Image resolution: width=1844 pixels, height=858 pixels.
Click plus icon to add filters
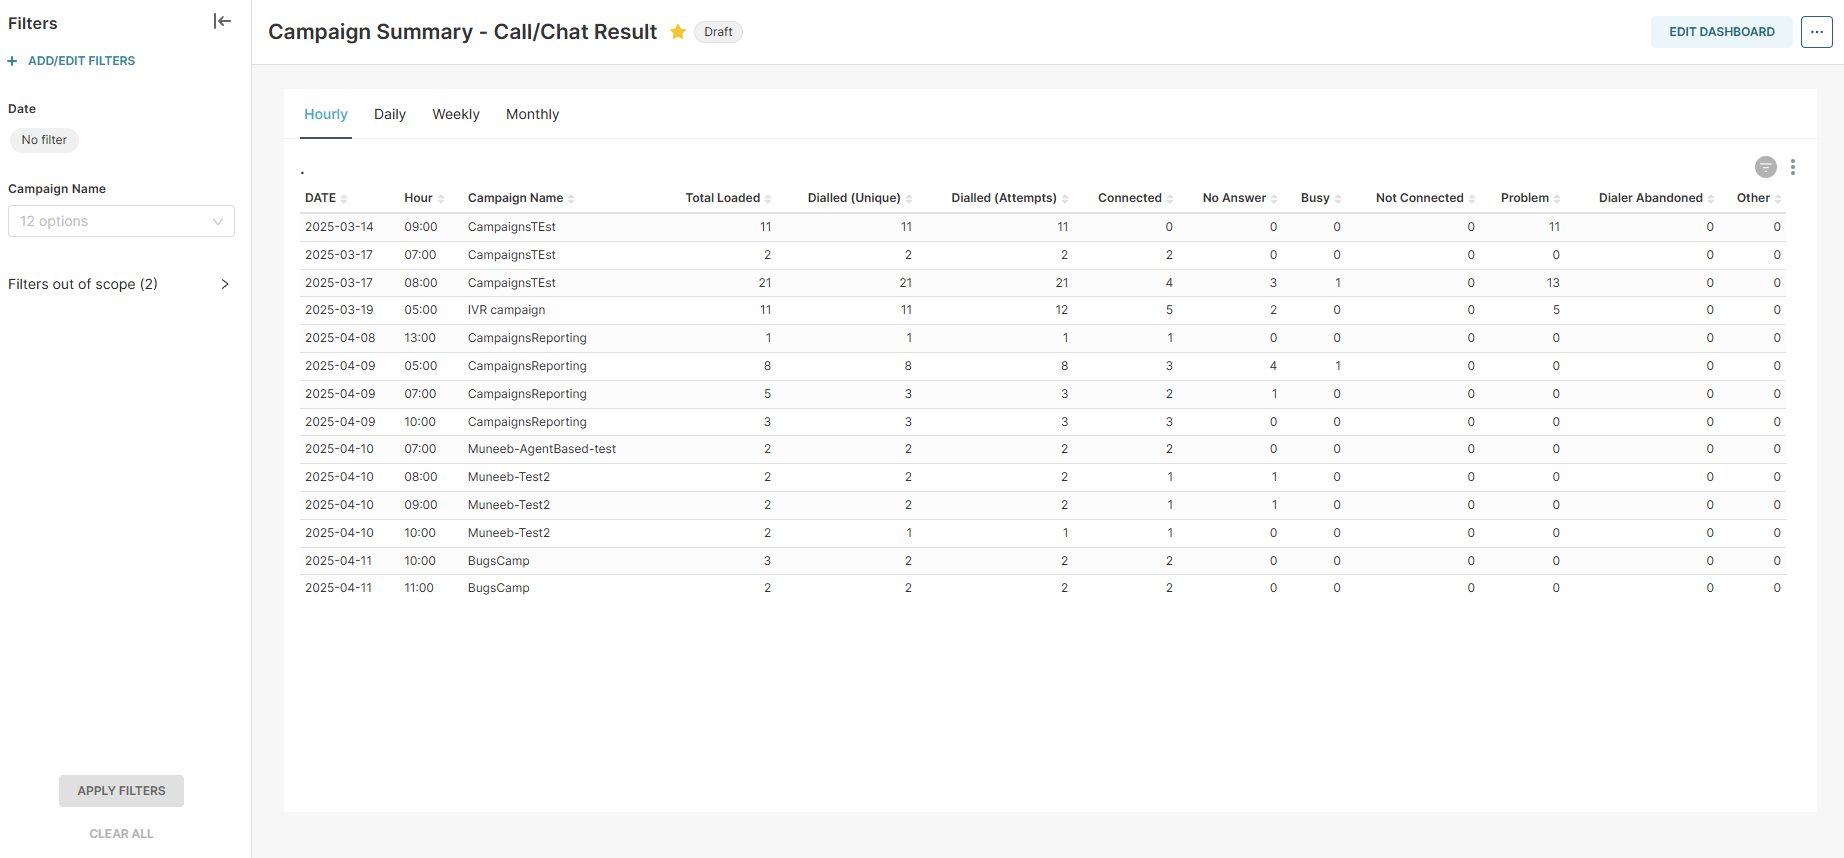[12, 61]
